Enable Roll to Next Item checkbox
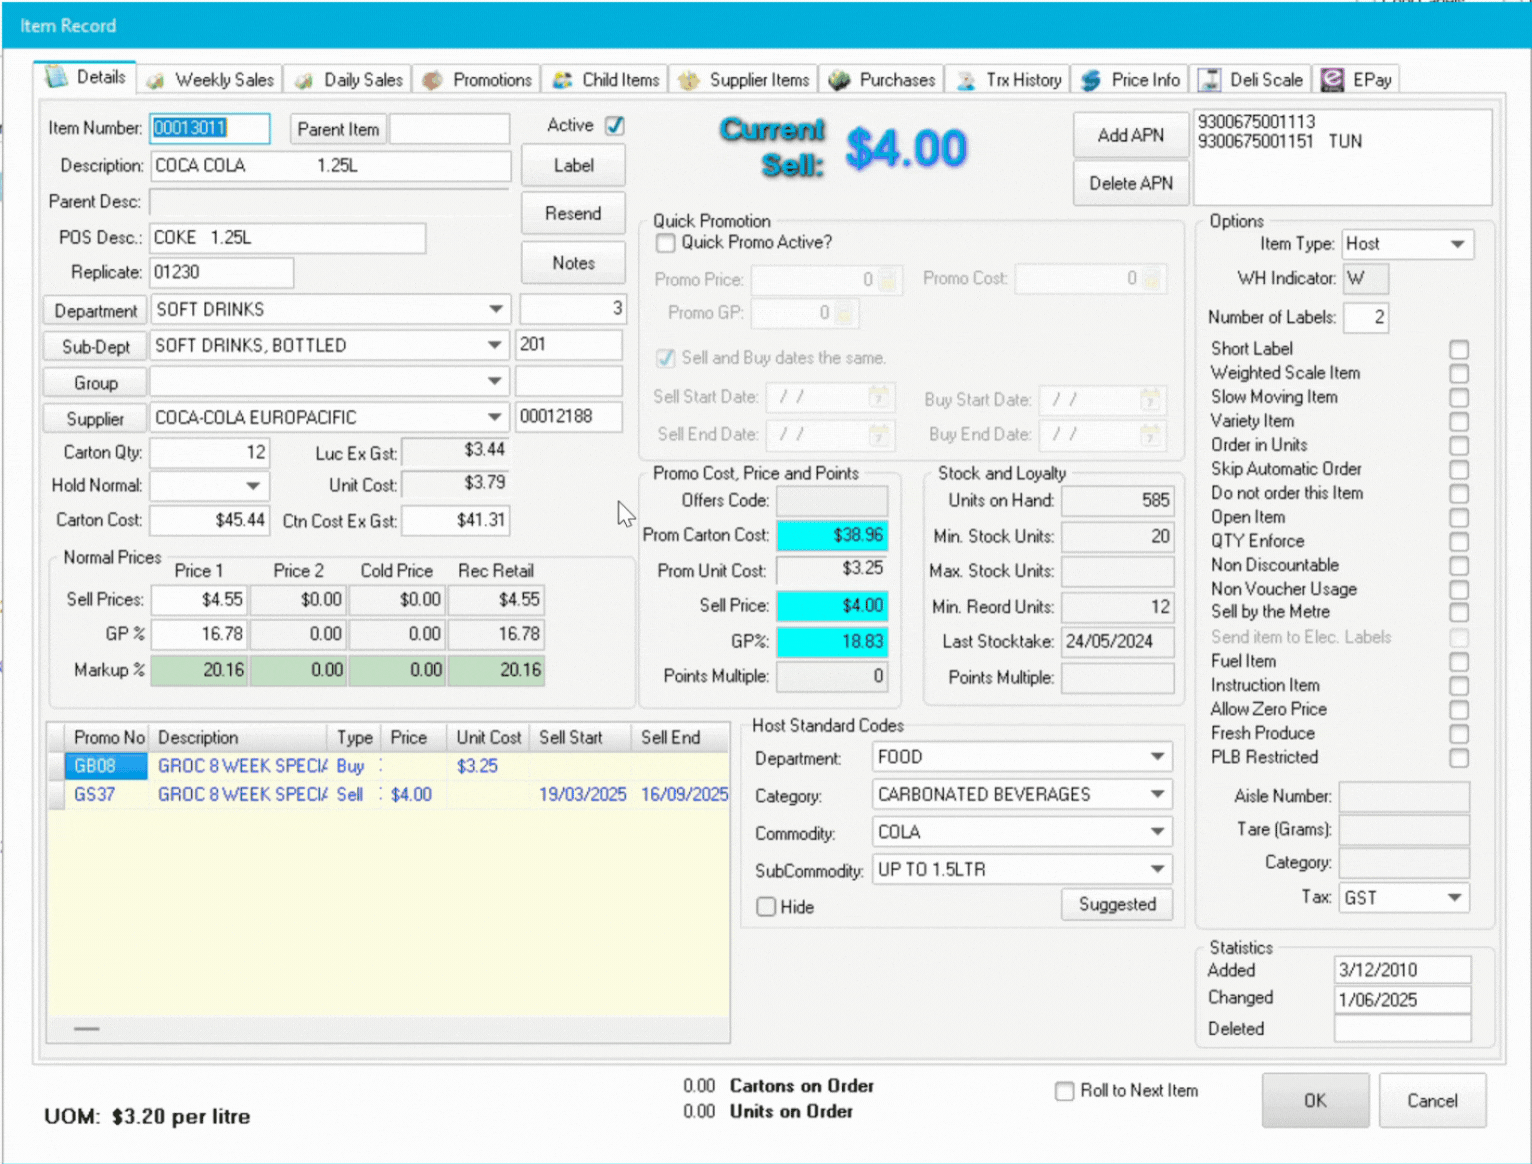The width and height of the screenshot is (1532, 1164). pyautogui.click(x=1065, y=1091)
